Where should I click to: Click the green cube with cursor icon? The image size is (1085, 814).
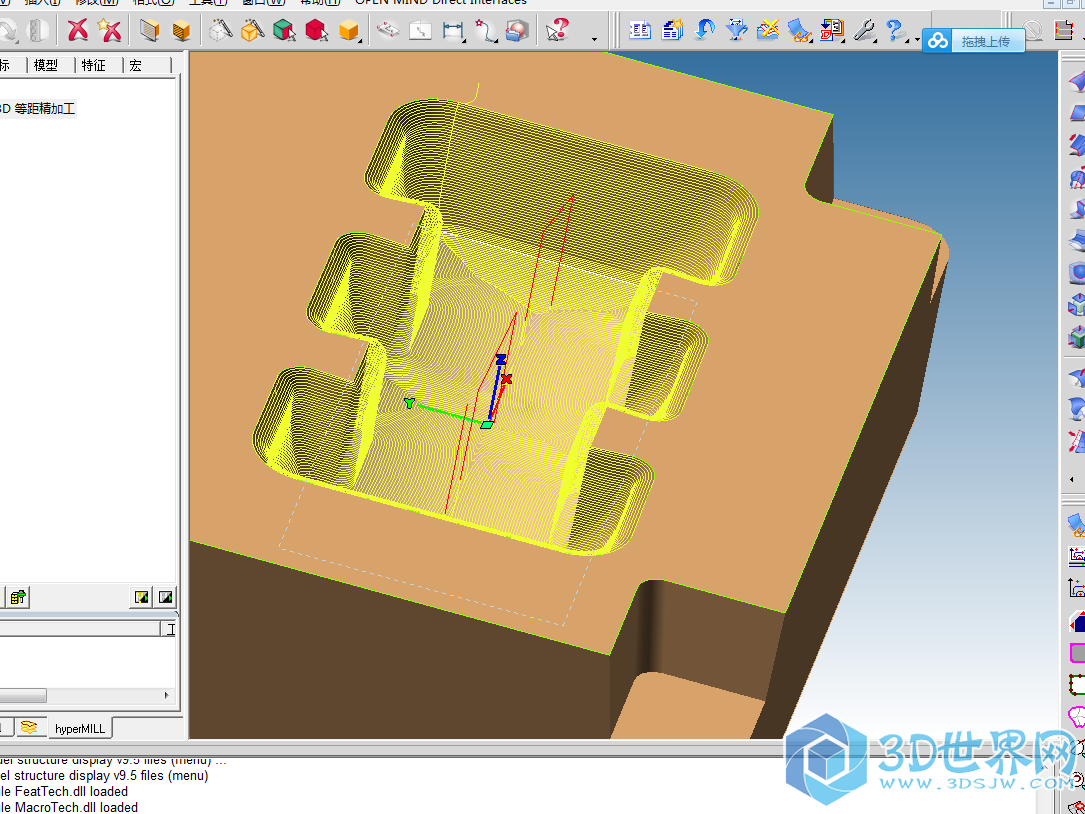pyautogui.click(x=284, y=30)
